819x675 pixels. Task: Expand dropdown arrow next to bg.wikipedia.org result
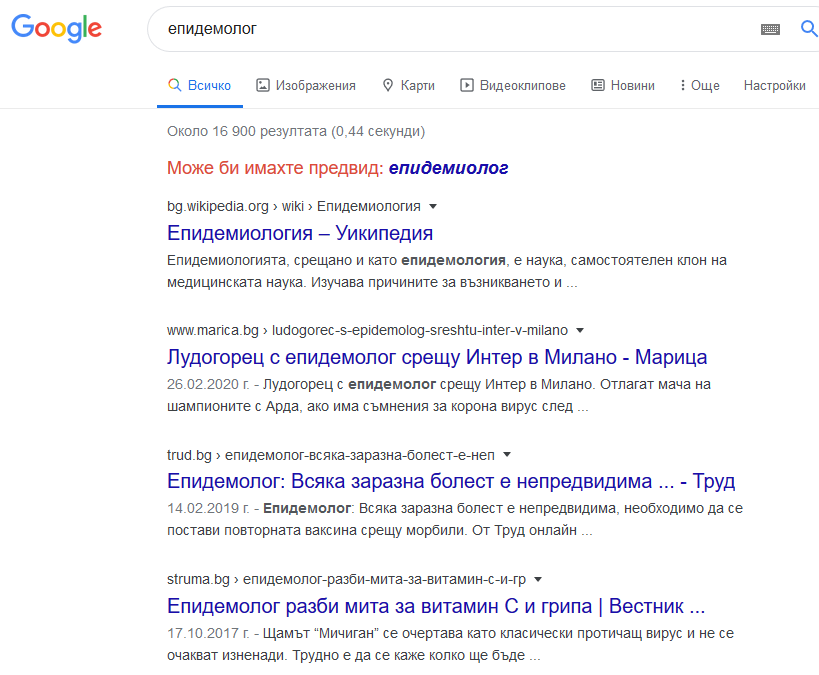[433, 207]
